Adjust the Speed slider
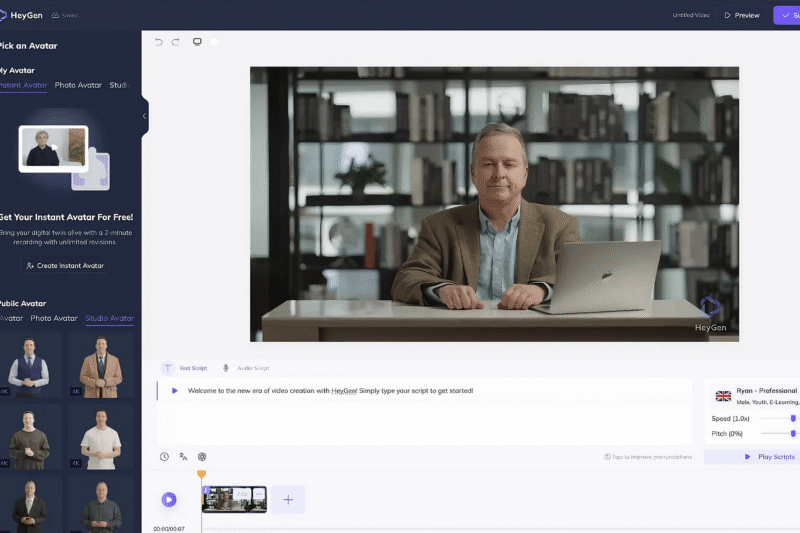Image resolution: width=800 pixels, height=533 pixels. [793, 418]
